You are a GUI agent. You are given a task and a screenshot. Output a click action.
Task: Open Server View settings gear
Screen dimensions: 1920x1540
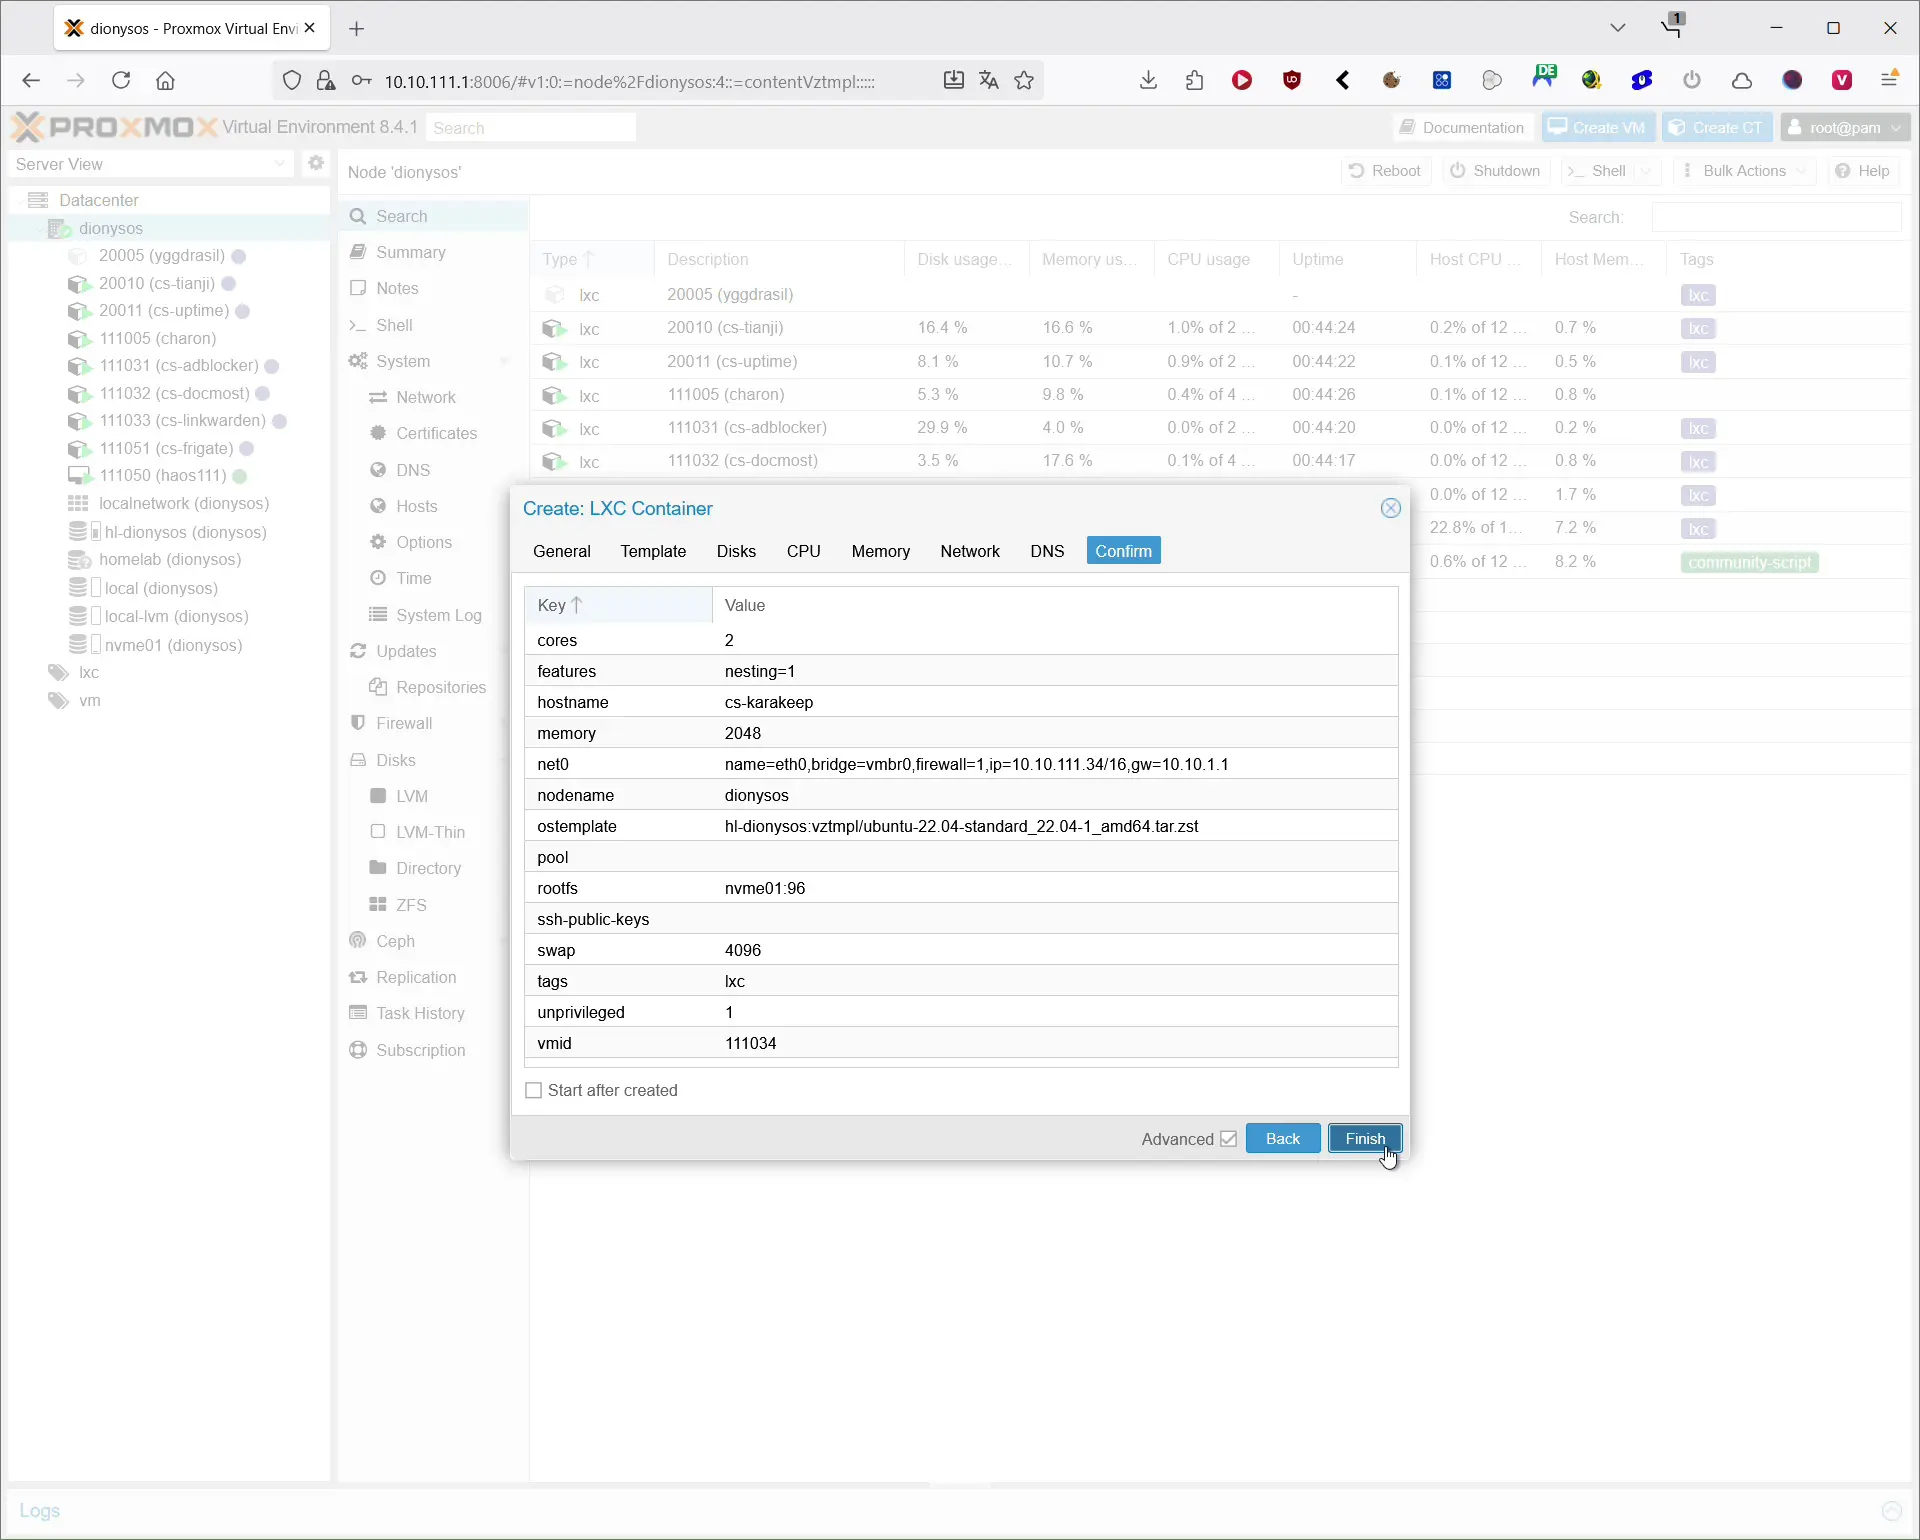pos(316,163)
